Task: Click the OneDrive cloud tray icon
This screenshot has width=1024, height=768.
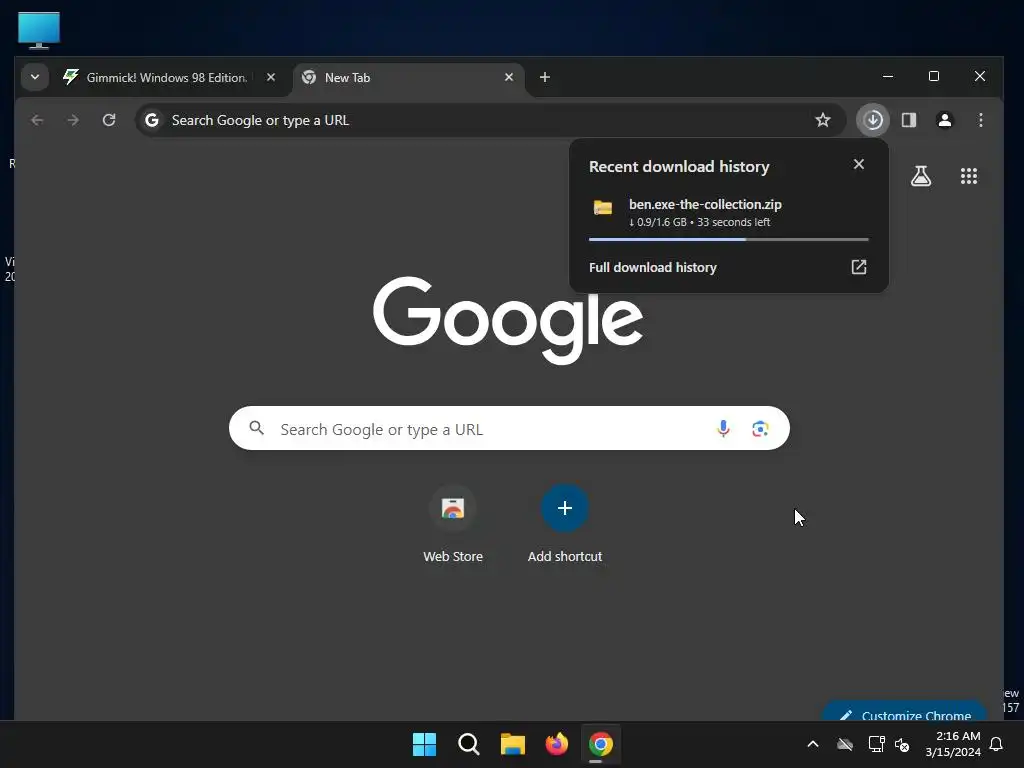Action: (x=845, y=744)
